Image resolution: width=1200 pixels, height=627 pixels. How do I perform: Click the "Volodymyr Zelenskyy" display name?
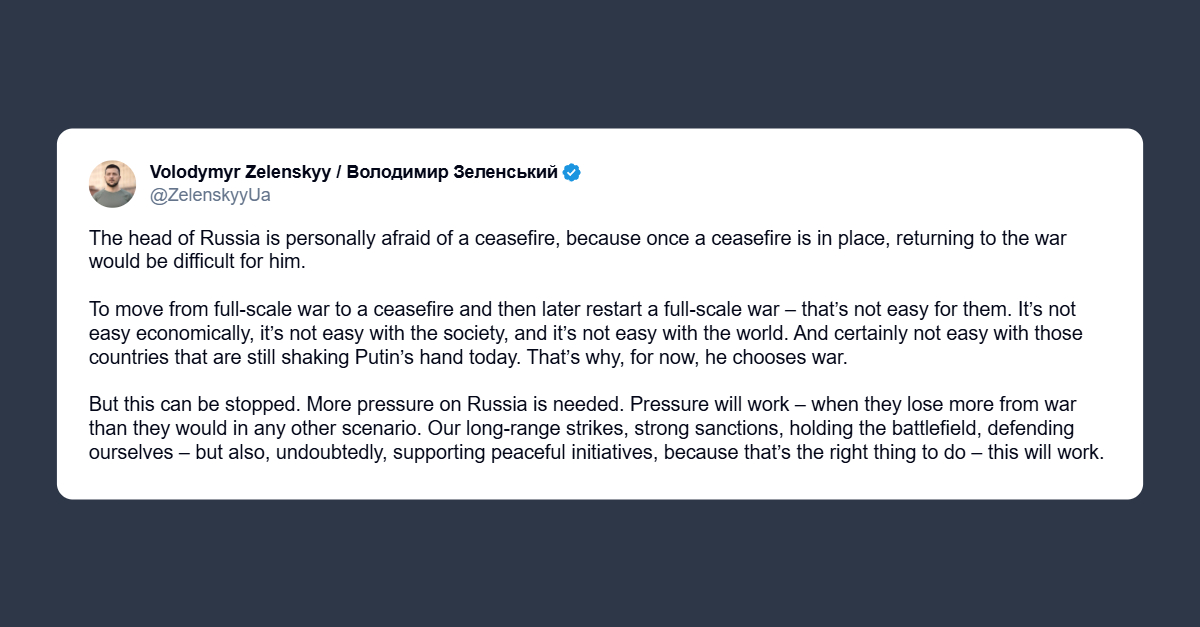[239, 172]
